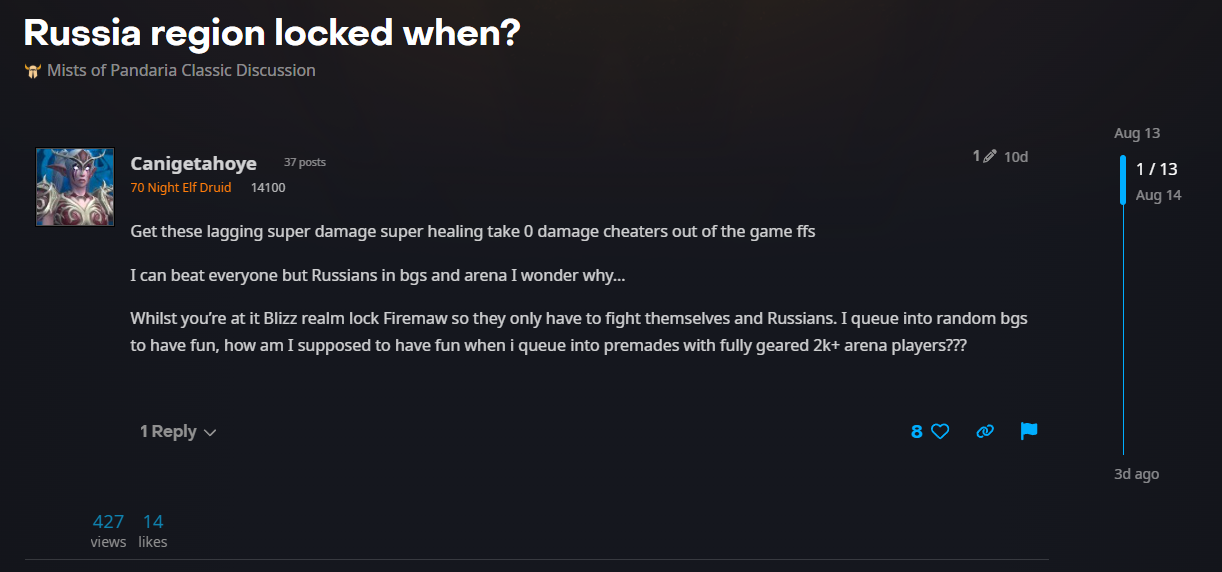Jump to the latest post 3d ago
The width and height of the screenshot is (1222, 572).
pos(1136,474)
